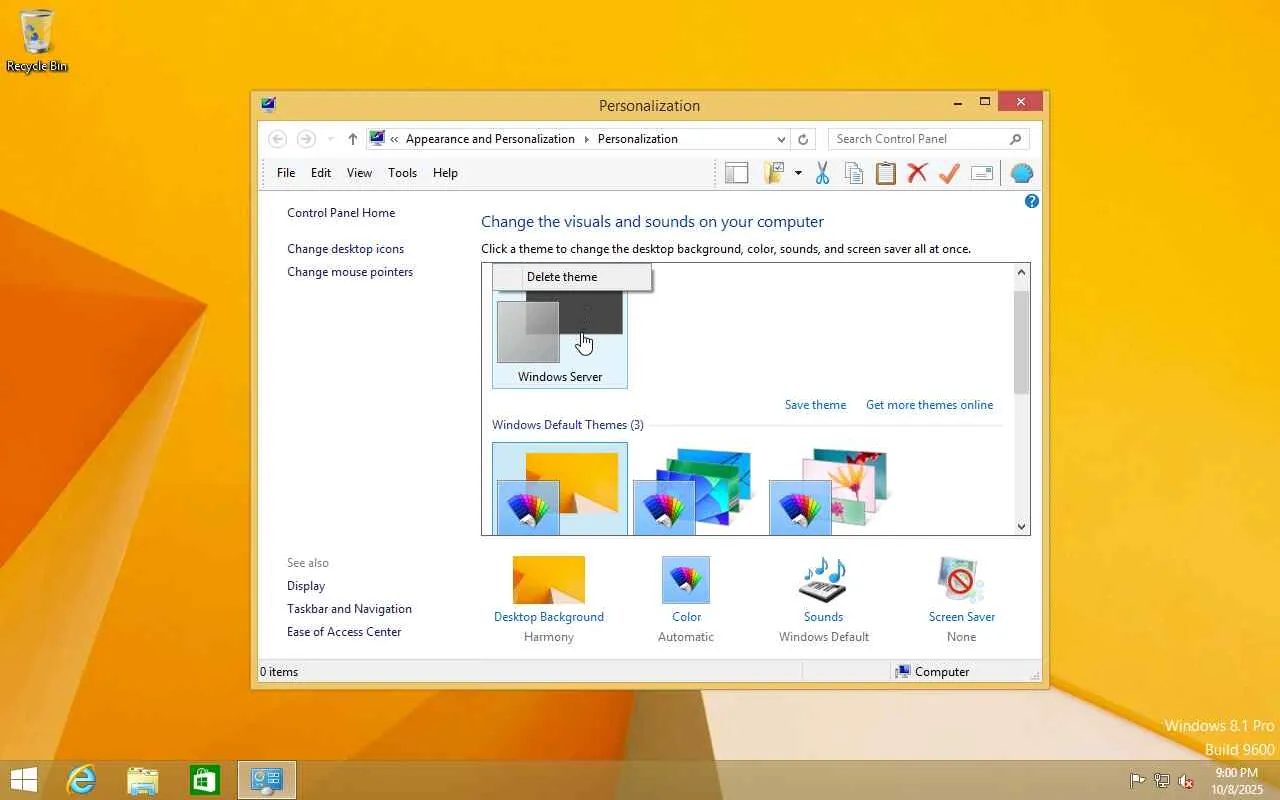
Task: Click the Search Control Panel field
Action: click(x=927, y=139)
